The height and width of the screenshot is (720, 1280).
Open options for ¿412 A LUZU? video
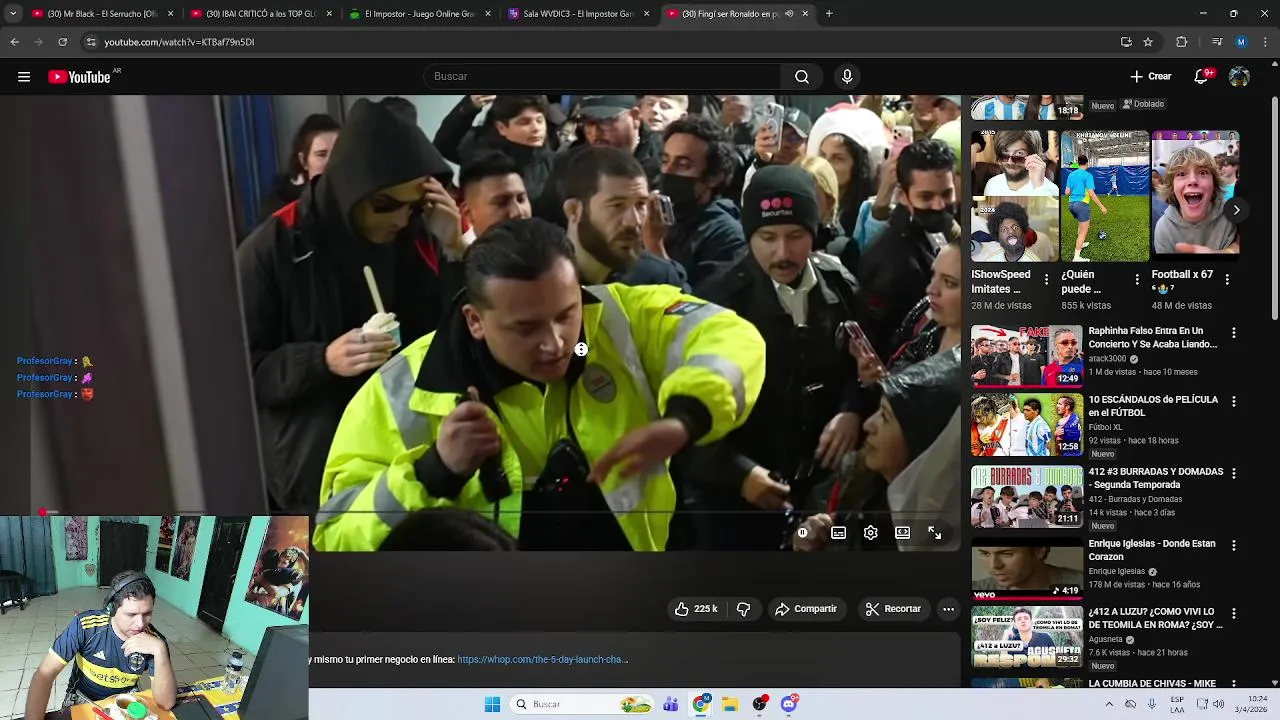(1233, 614)
